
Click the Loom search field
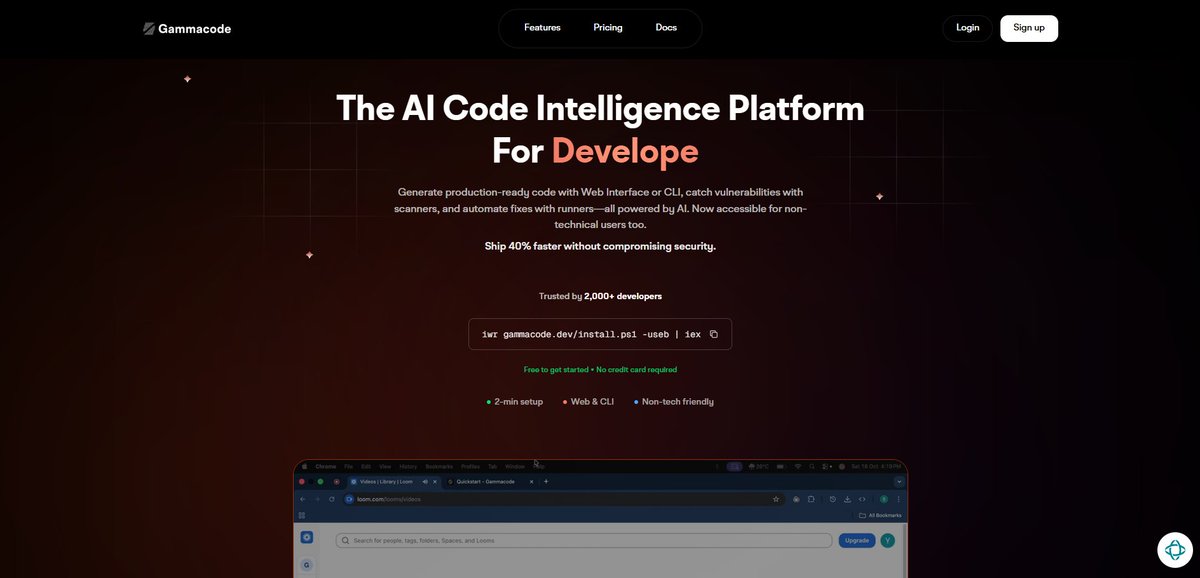(585, 540)
